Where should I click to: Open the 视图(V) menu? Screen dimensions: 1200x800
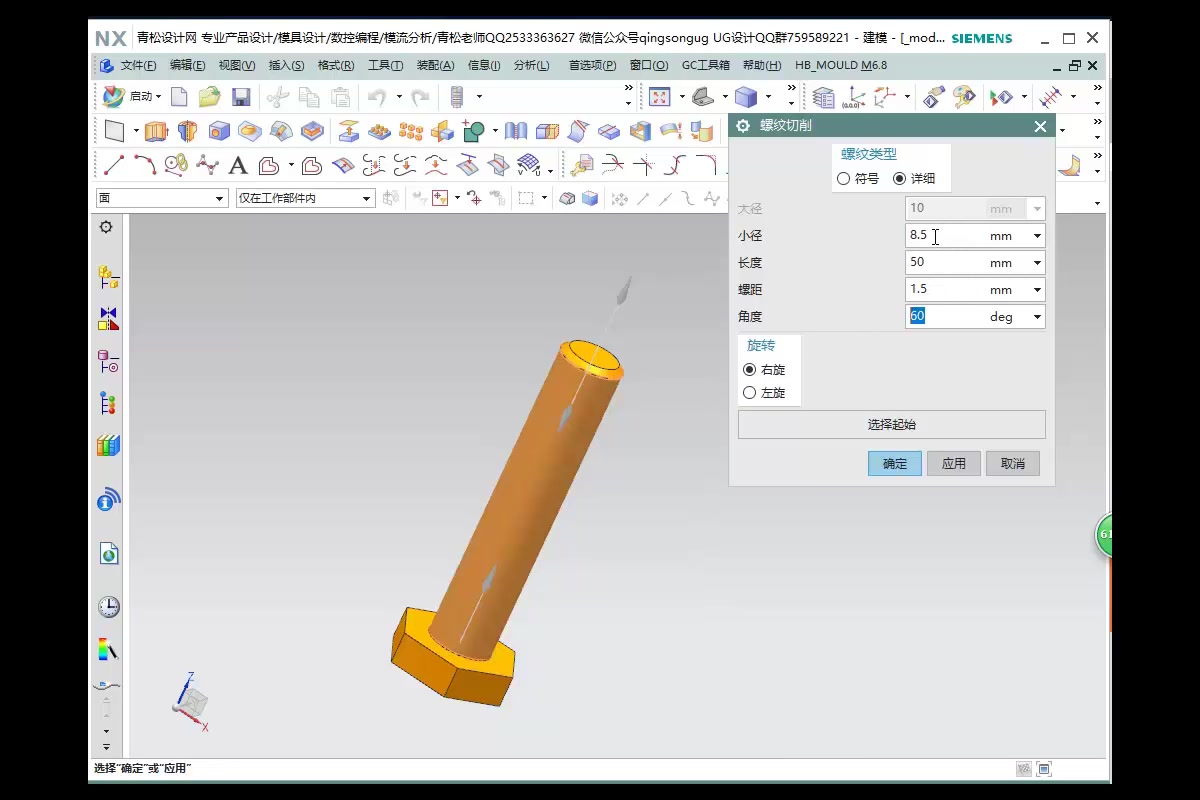(237, 65)
